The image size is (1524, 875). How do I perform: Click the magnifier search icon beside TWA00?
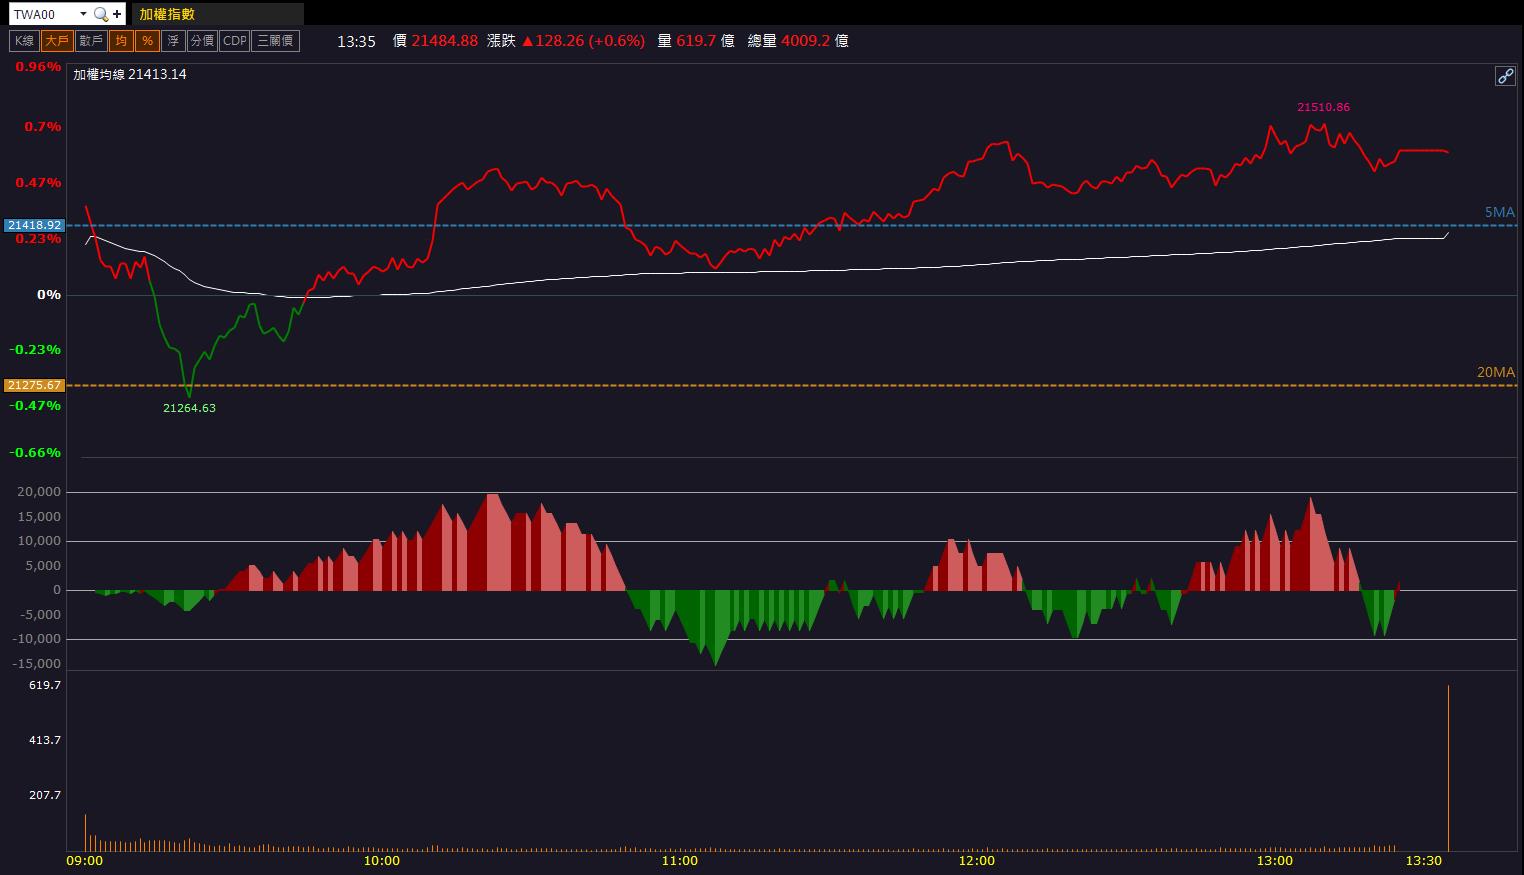pyautogui.click(x=100, y=14)
